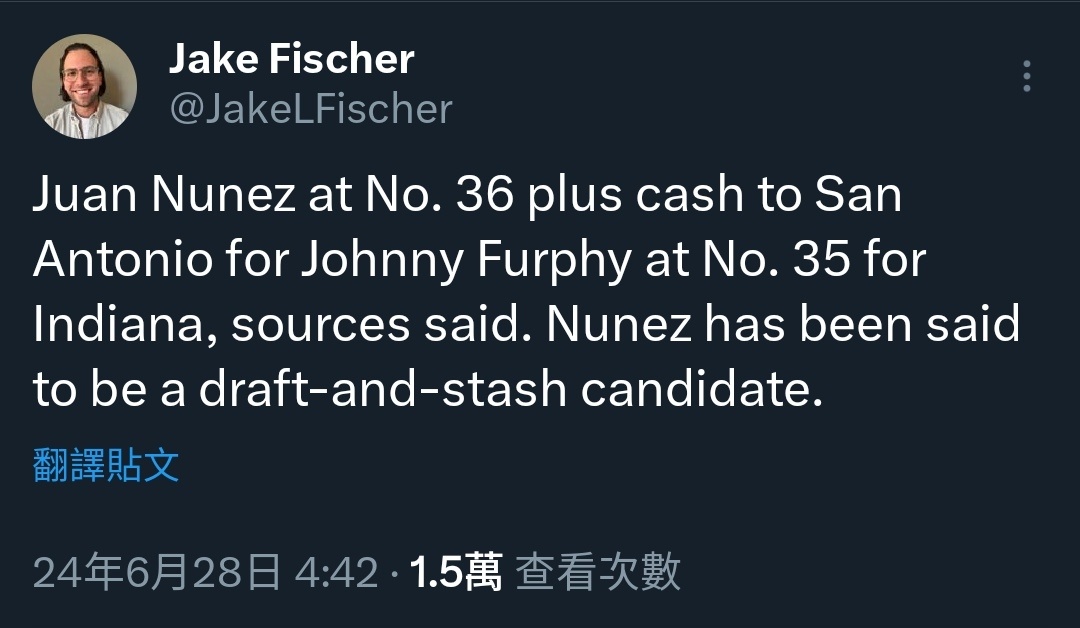Click the final word "candidate." in the tweet

[701, 391]
